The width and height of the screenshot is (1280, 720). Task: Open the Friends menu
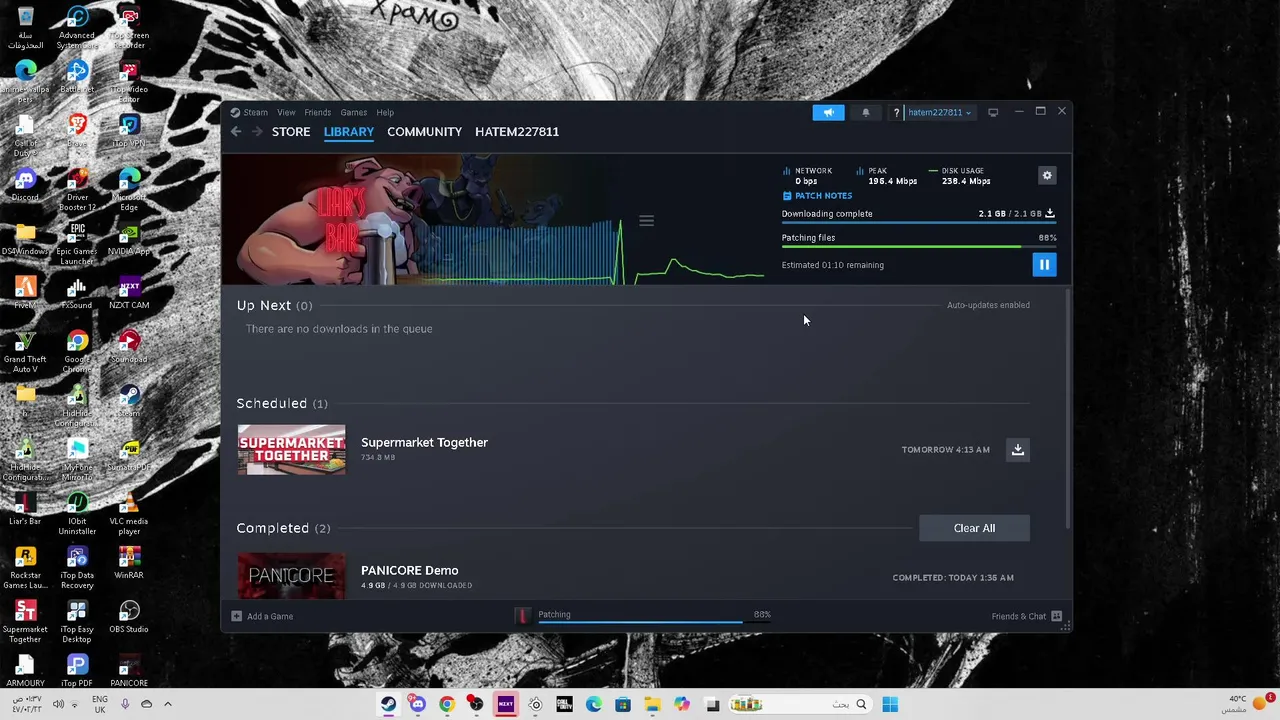coord(318,112)
